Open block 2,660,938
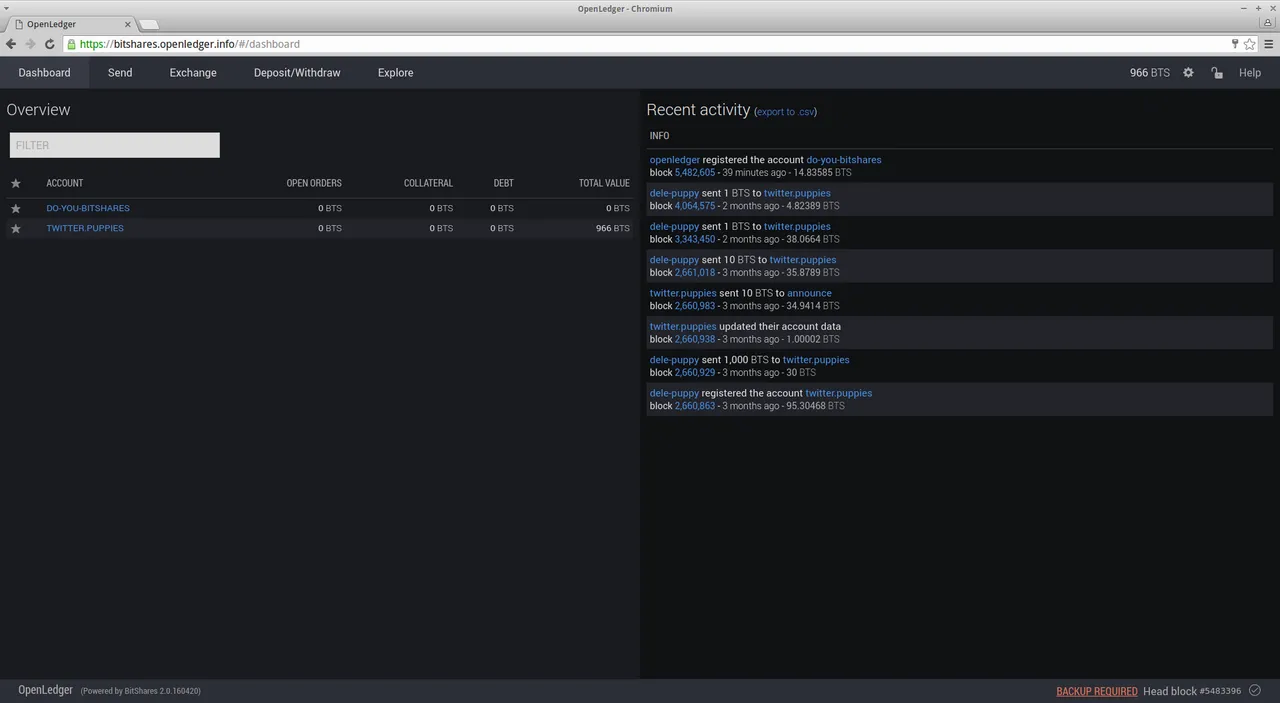This screenshot has height=703, width=1280. coord(695,339)
